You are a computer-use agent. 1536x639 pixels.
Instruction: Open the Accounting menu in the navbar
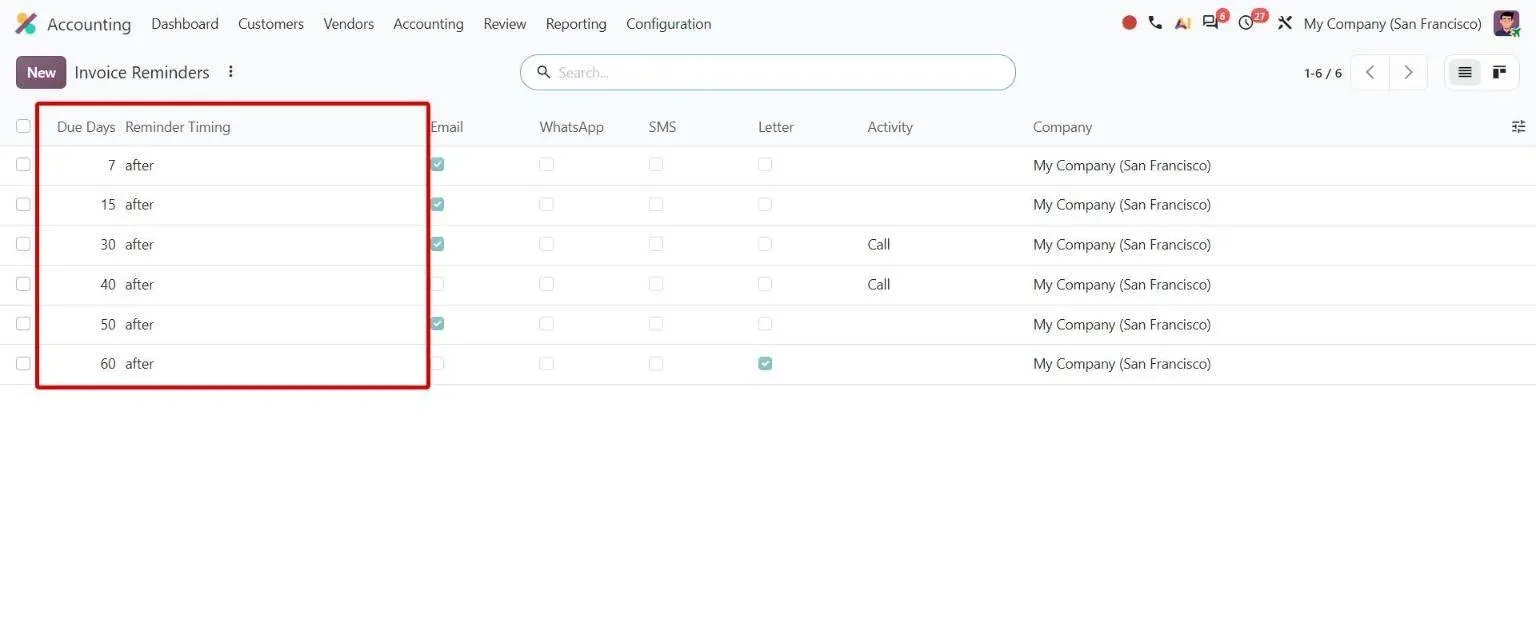(x=428, y=24)
